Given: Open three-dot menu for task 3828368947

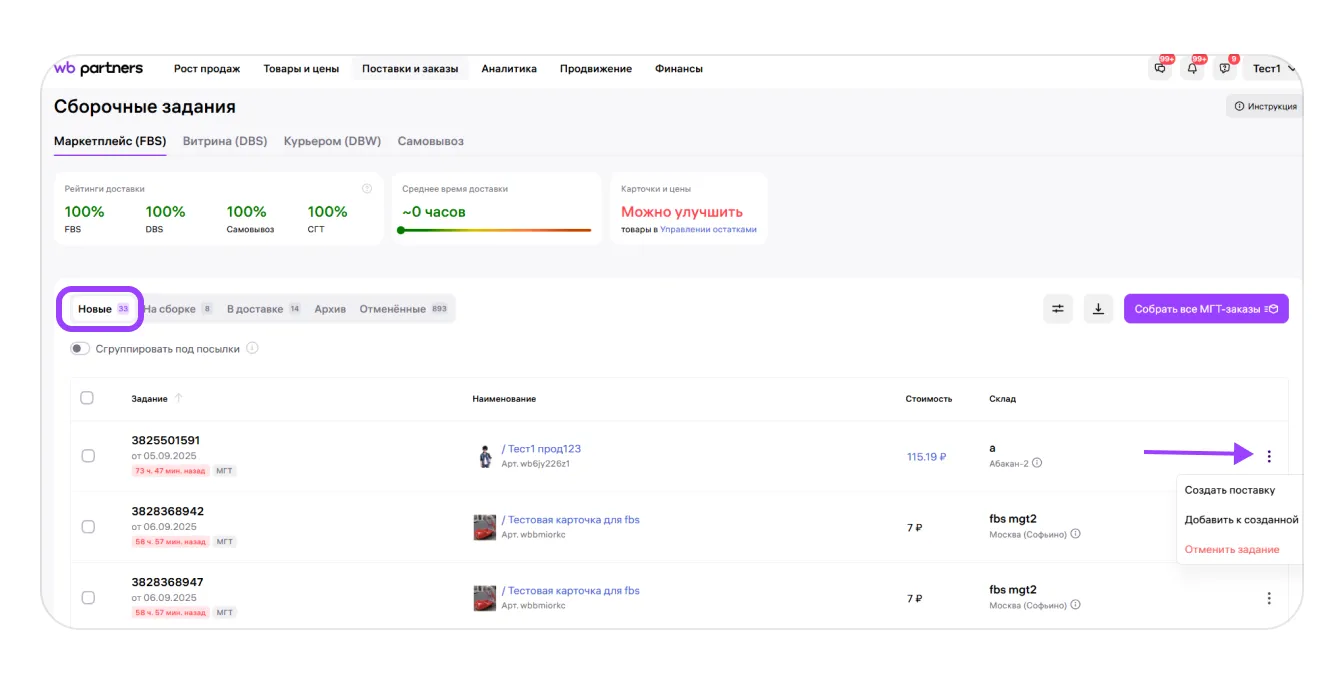Looking at the screenshot, I should click(1269, 598).
